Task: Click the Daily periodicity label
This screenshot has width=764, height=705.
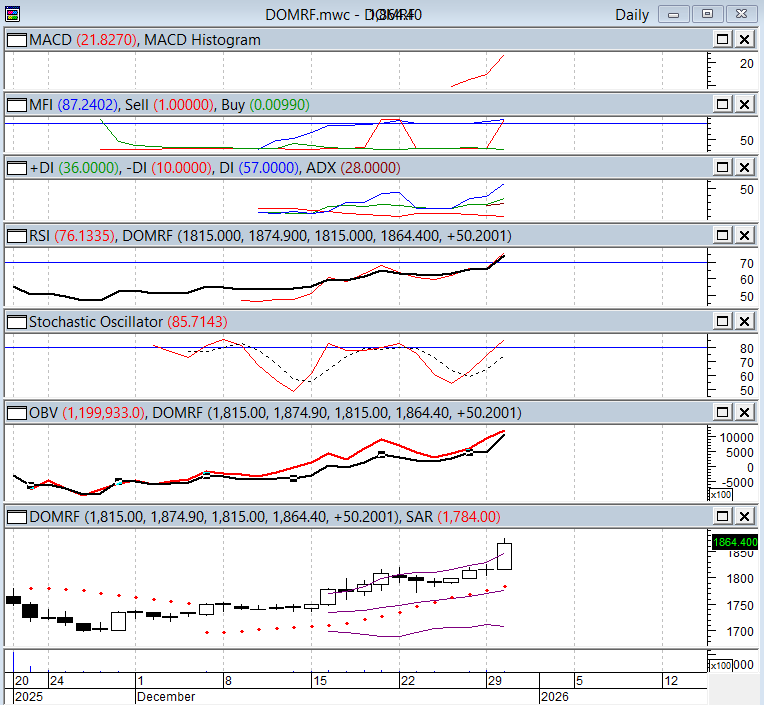Action: point(632,15)
